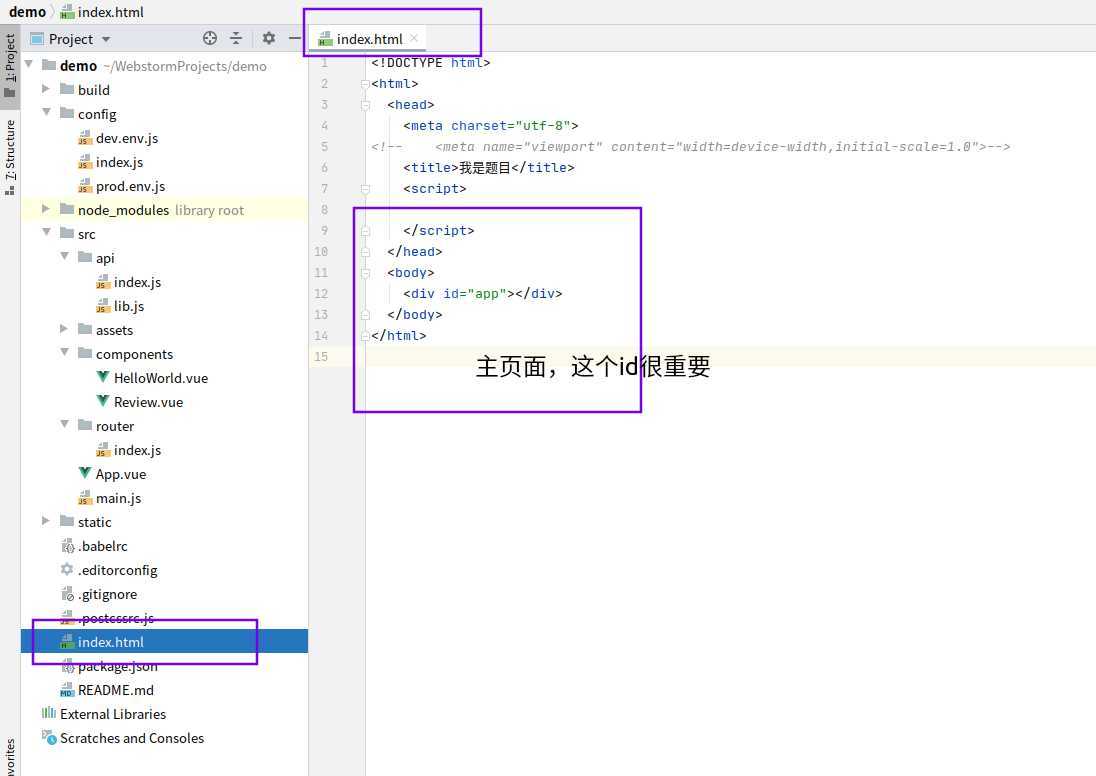The height and width of the screenshot is (776, 1096).
Task: Open the Project view dropdown
Action: [x=106, y=39]
